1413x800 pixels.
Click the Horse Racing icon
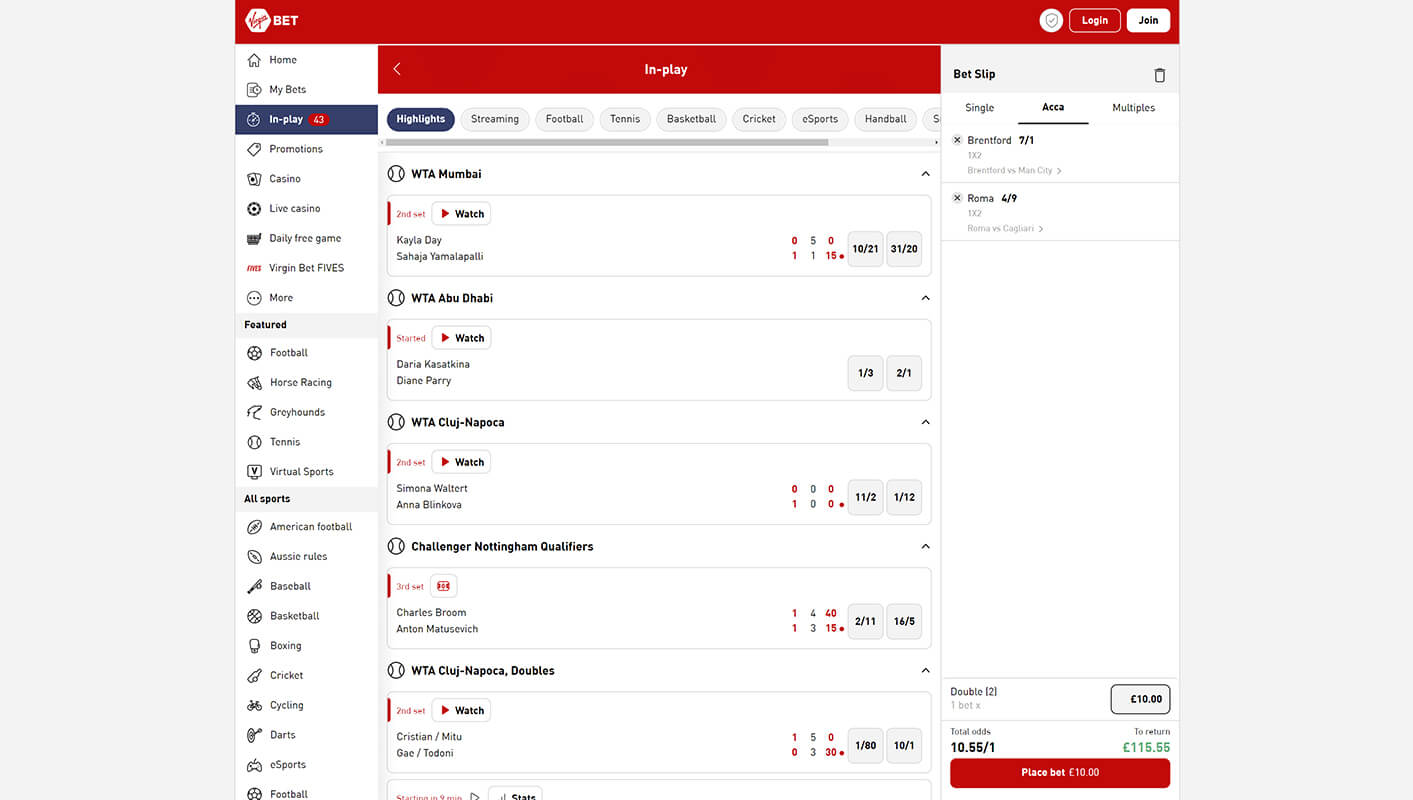[254, 383]
